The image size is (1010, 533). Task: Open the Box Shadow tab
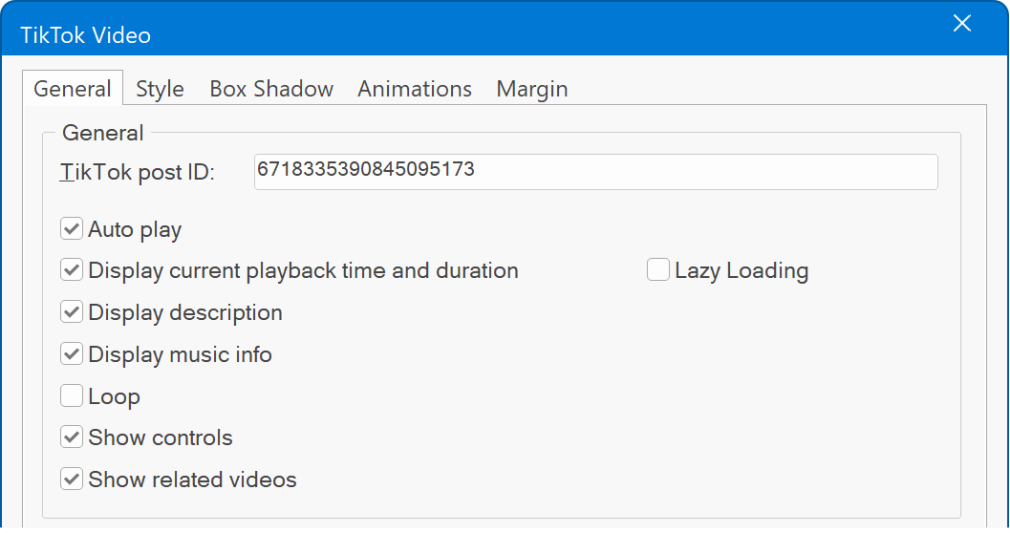[x=271, y=88]
